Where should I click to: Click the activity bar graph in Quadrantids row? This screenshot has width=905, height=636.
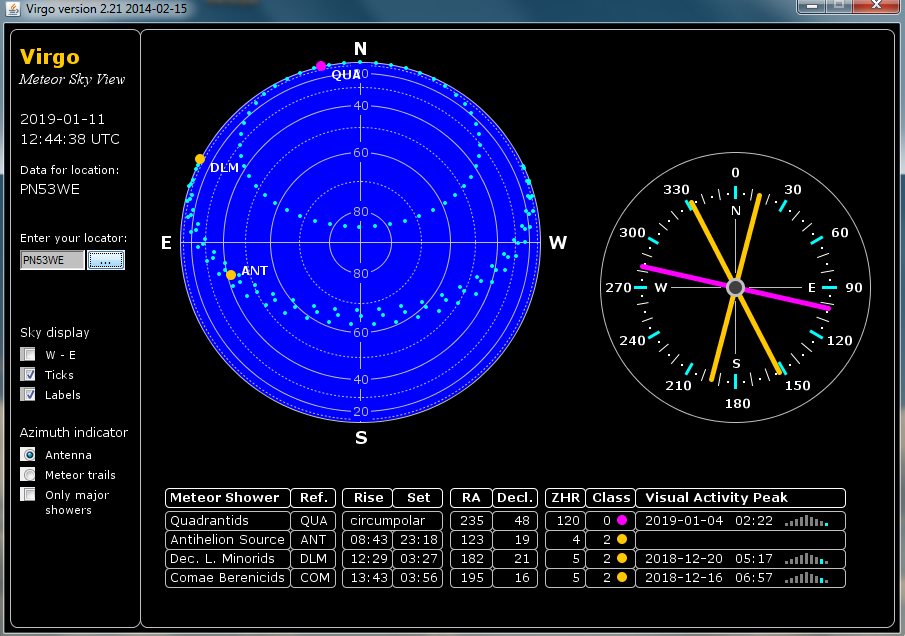806,521
